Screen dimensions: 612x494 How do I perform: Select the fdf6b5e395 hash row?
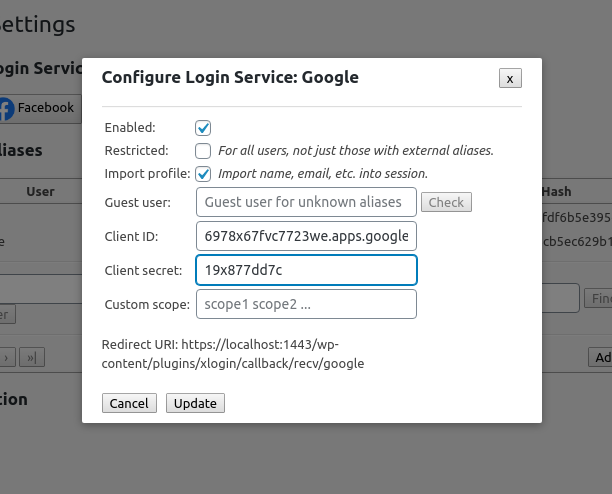576,217
